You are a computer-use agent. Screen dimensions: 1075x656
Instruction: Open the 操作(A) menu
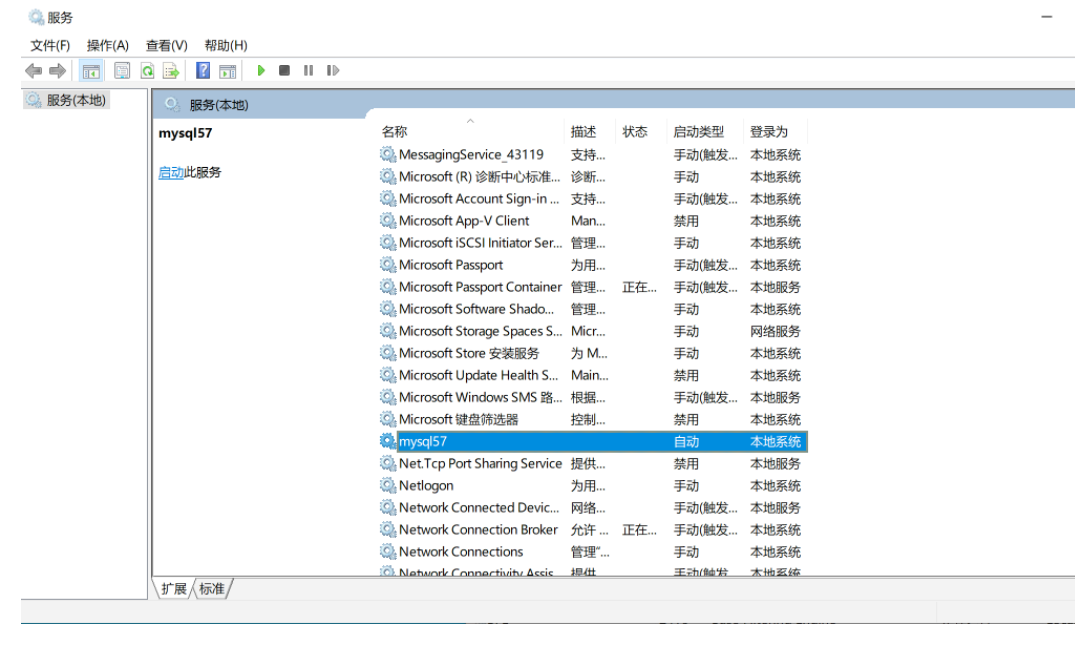pyautogui.click(x=108, y=45)
